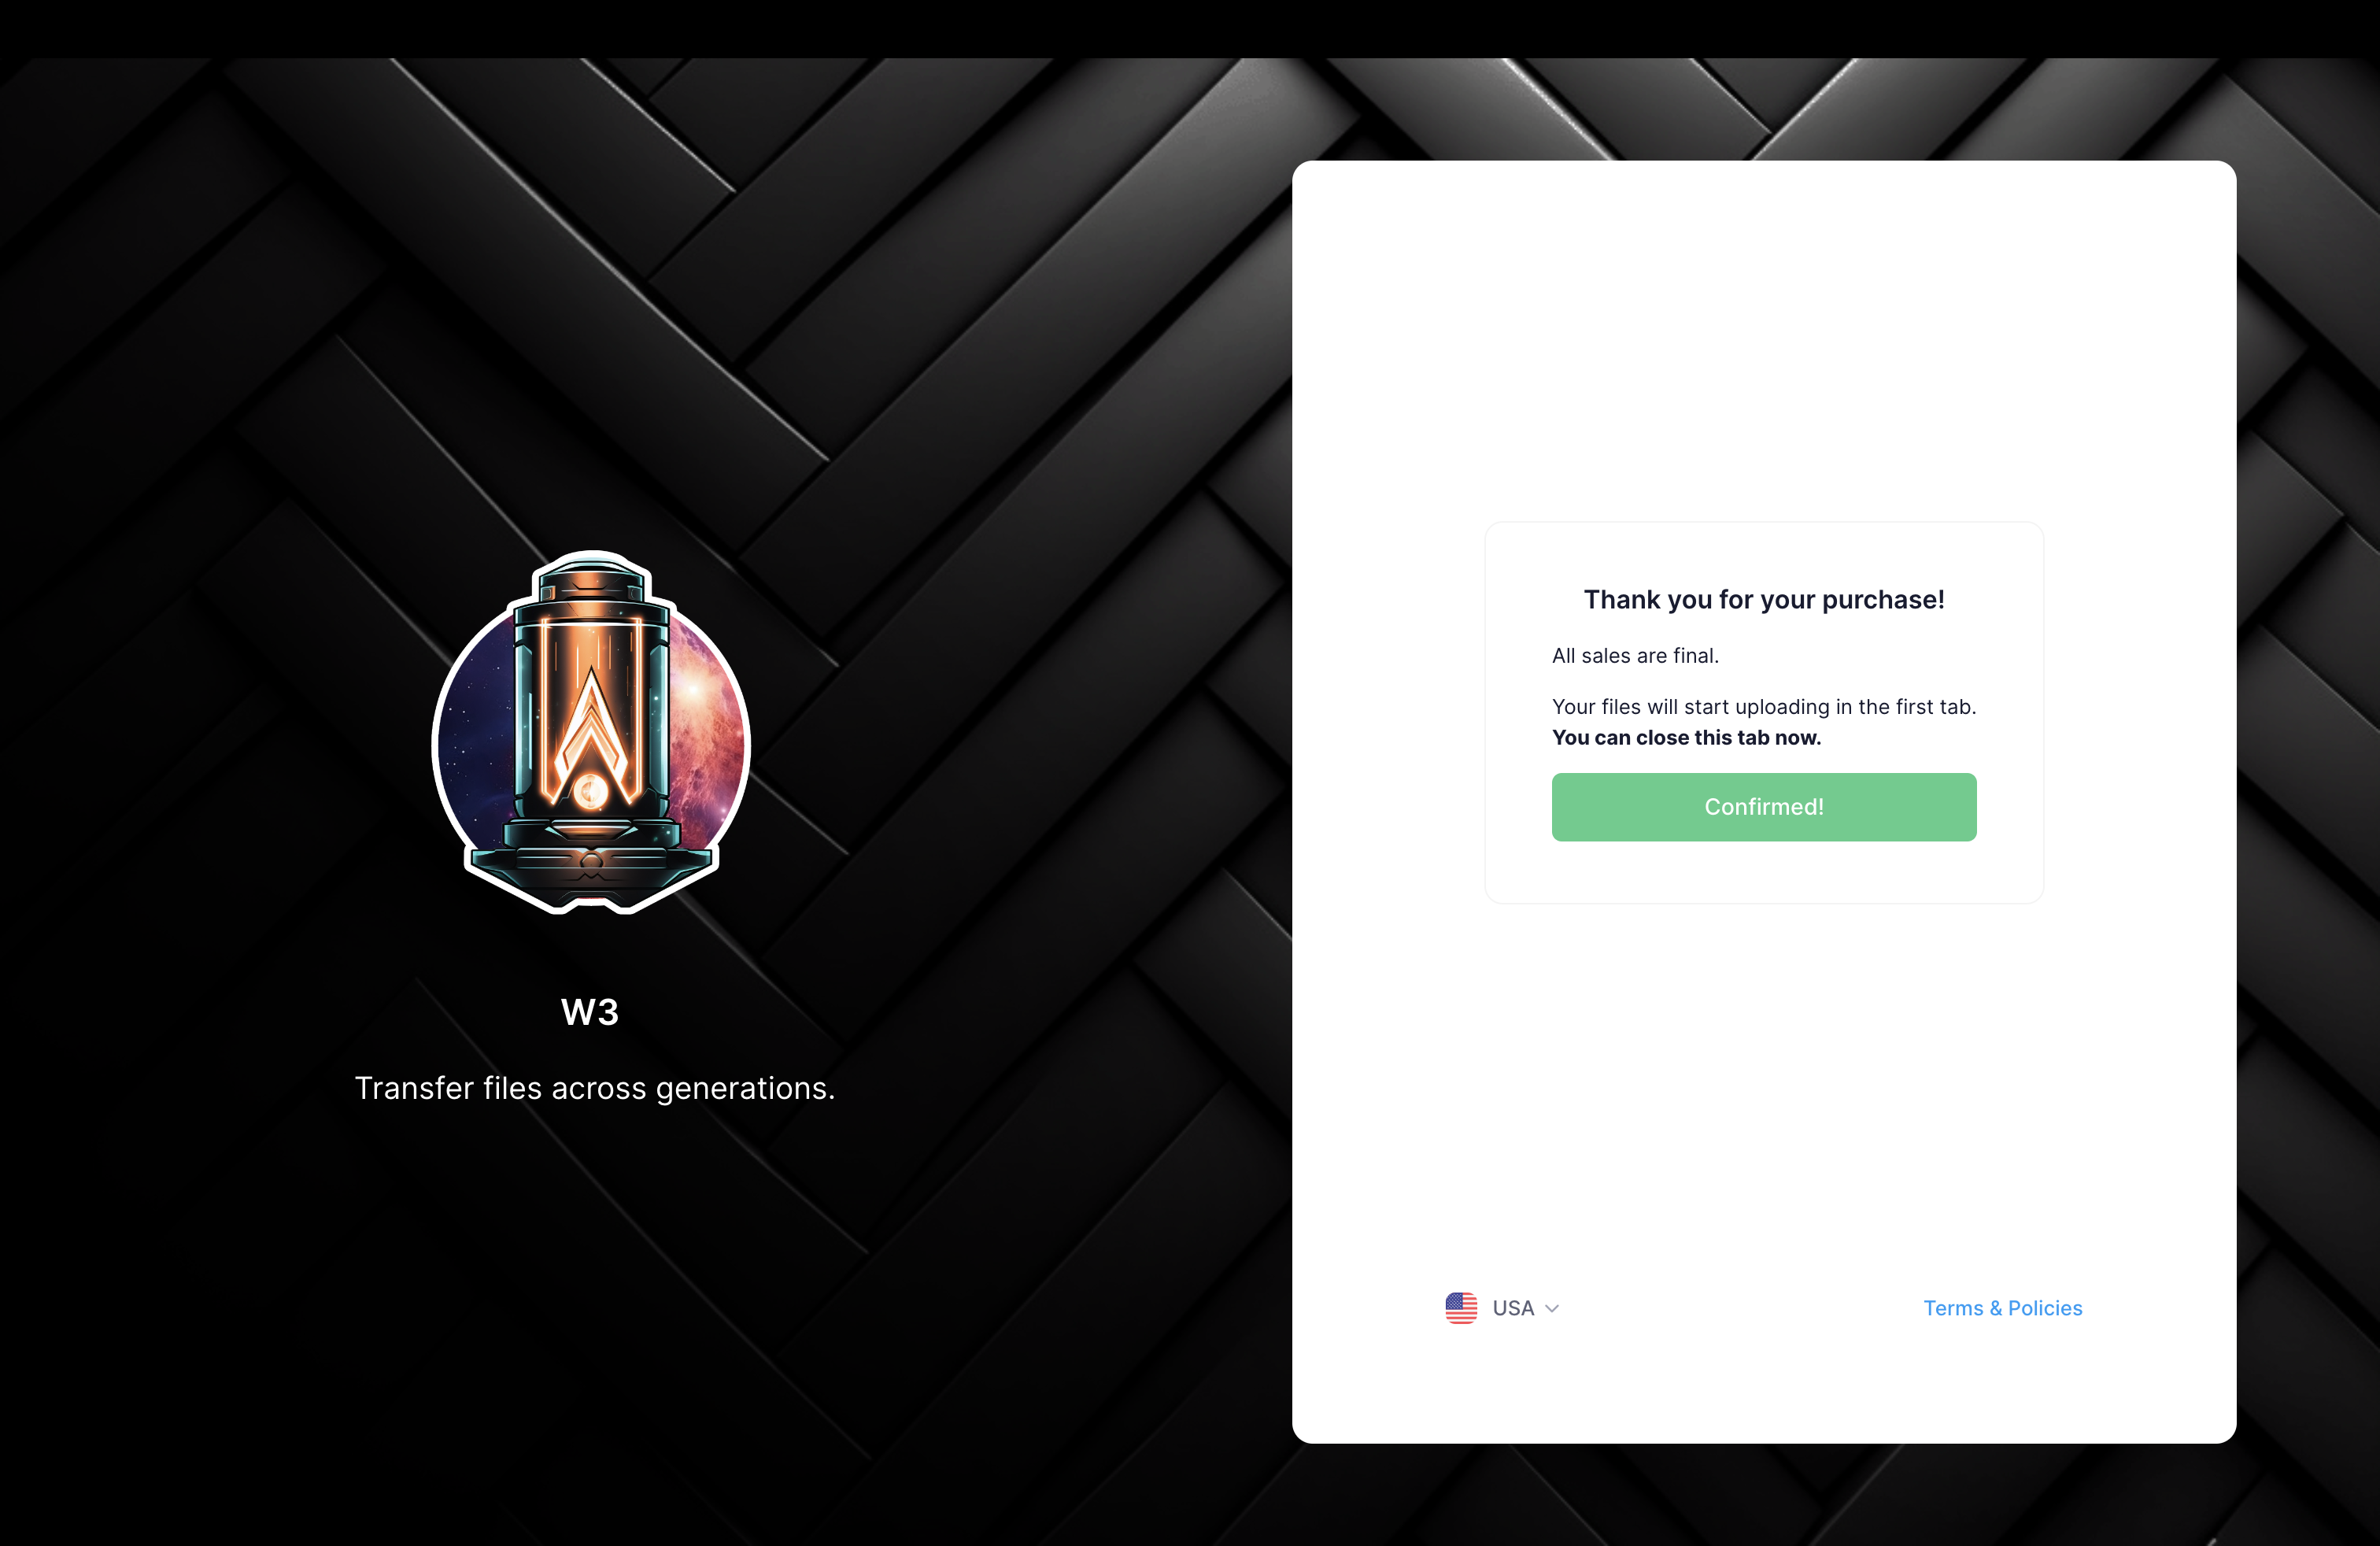Click the green Confirmed! button
Screen dimensions: 2380x1546
1764,807
